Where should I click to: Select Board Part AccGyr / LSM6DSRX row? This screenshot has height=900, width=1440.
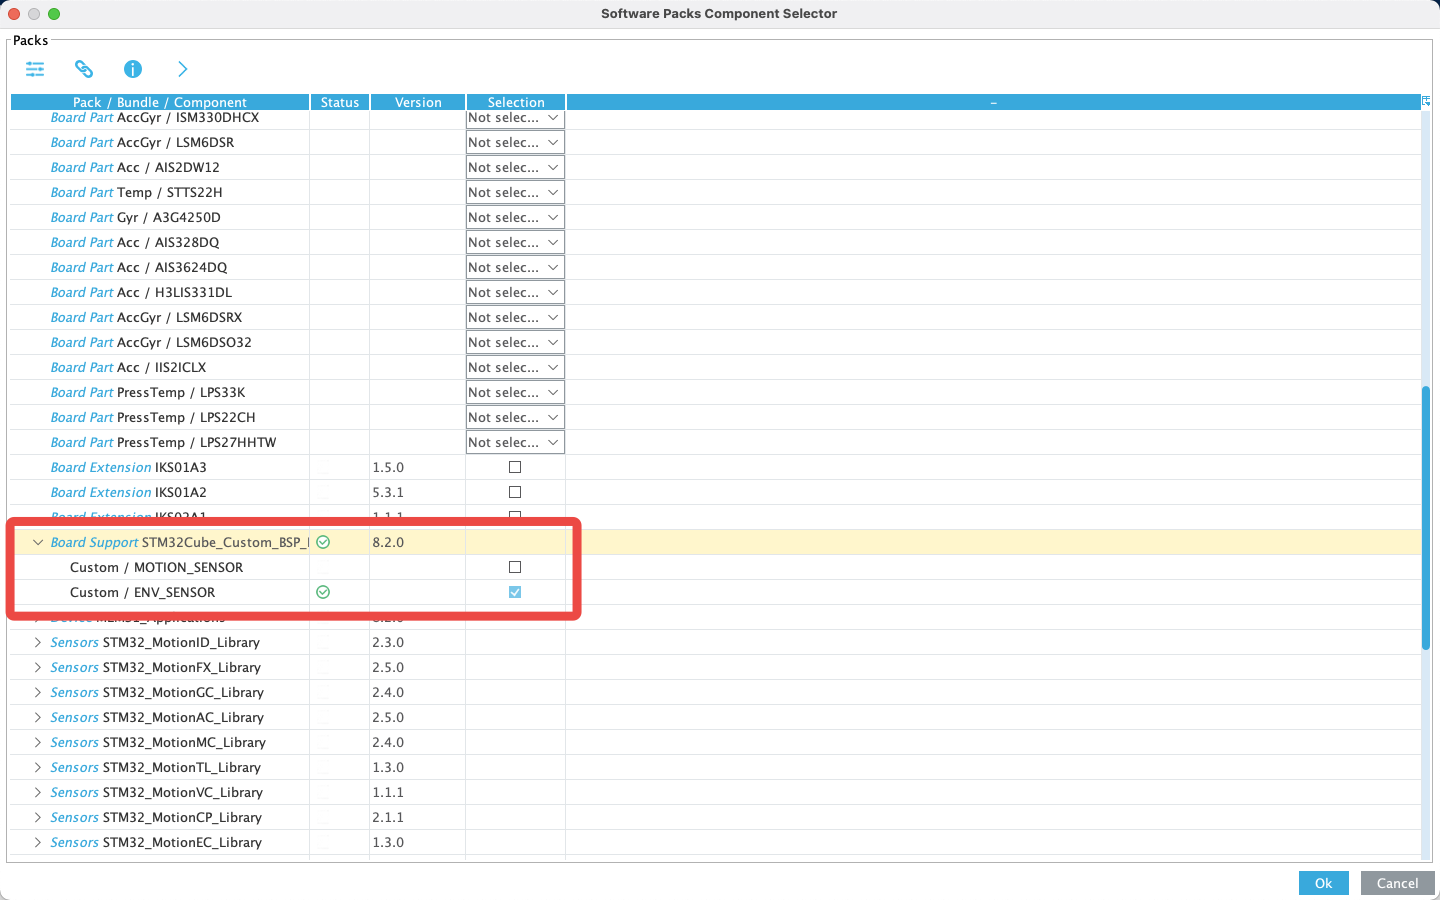[x=146, y=317]
